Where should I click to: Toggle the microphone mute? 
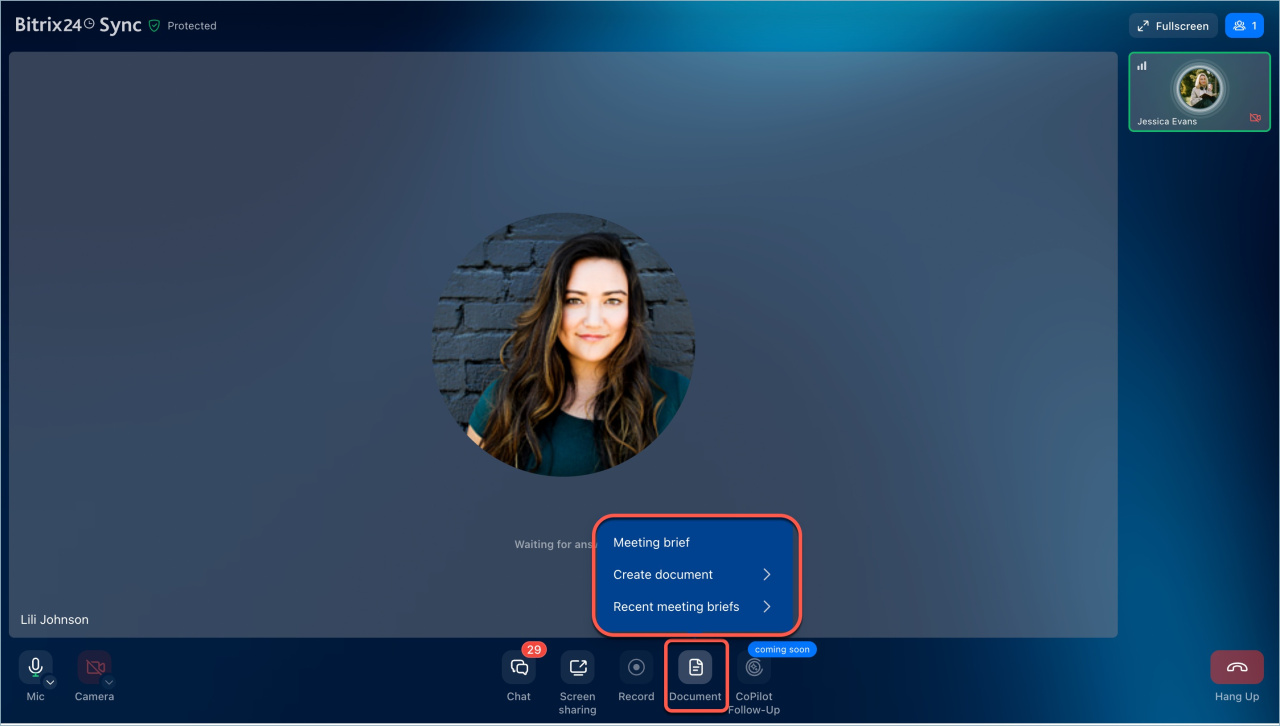pos(35,666)
